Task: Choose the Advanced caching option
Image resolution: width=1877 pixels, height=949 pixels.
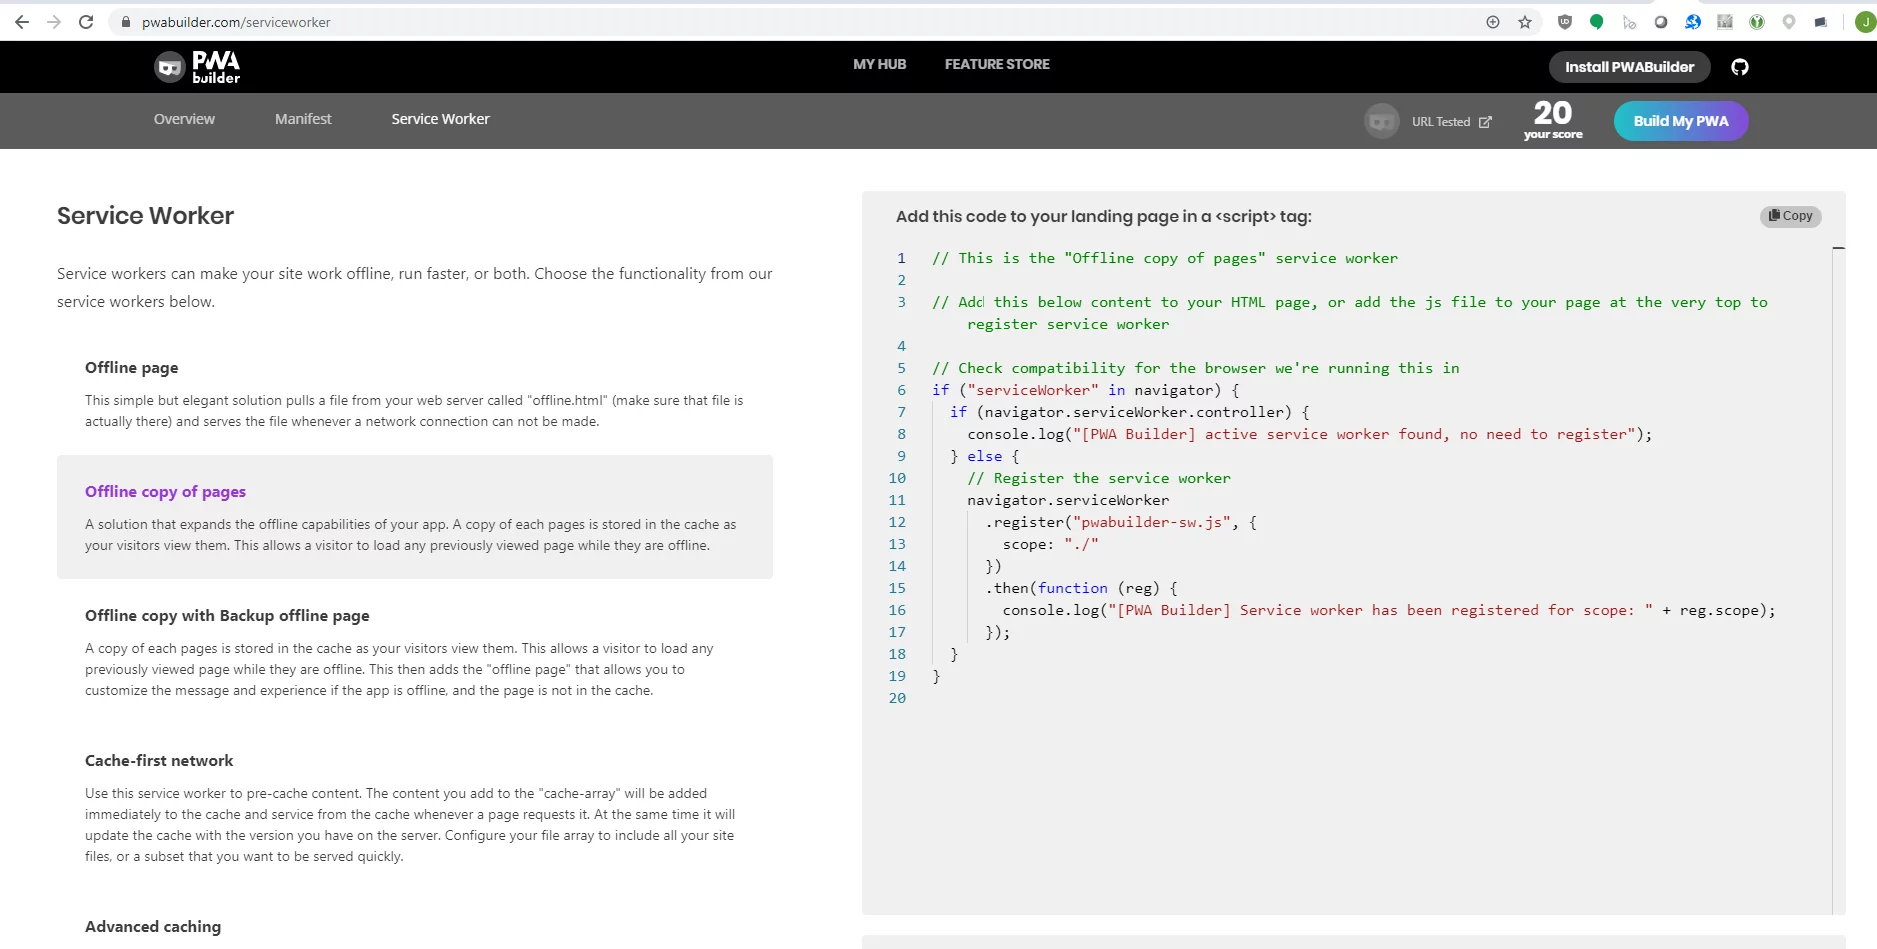Action: 153,927
